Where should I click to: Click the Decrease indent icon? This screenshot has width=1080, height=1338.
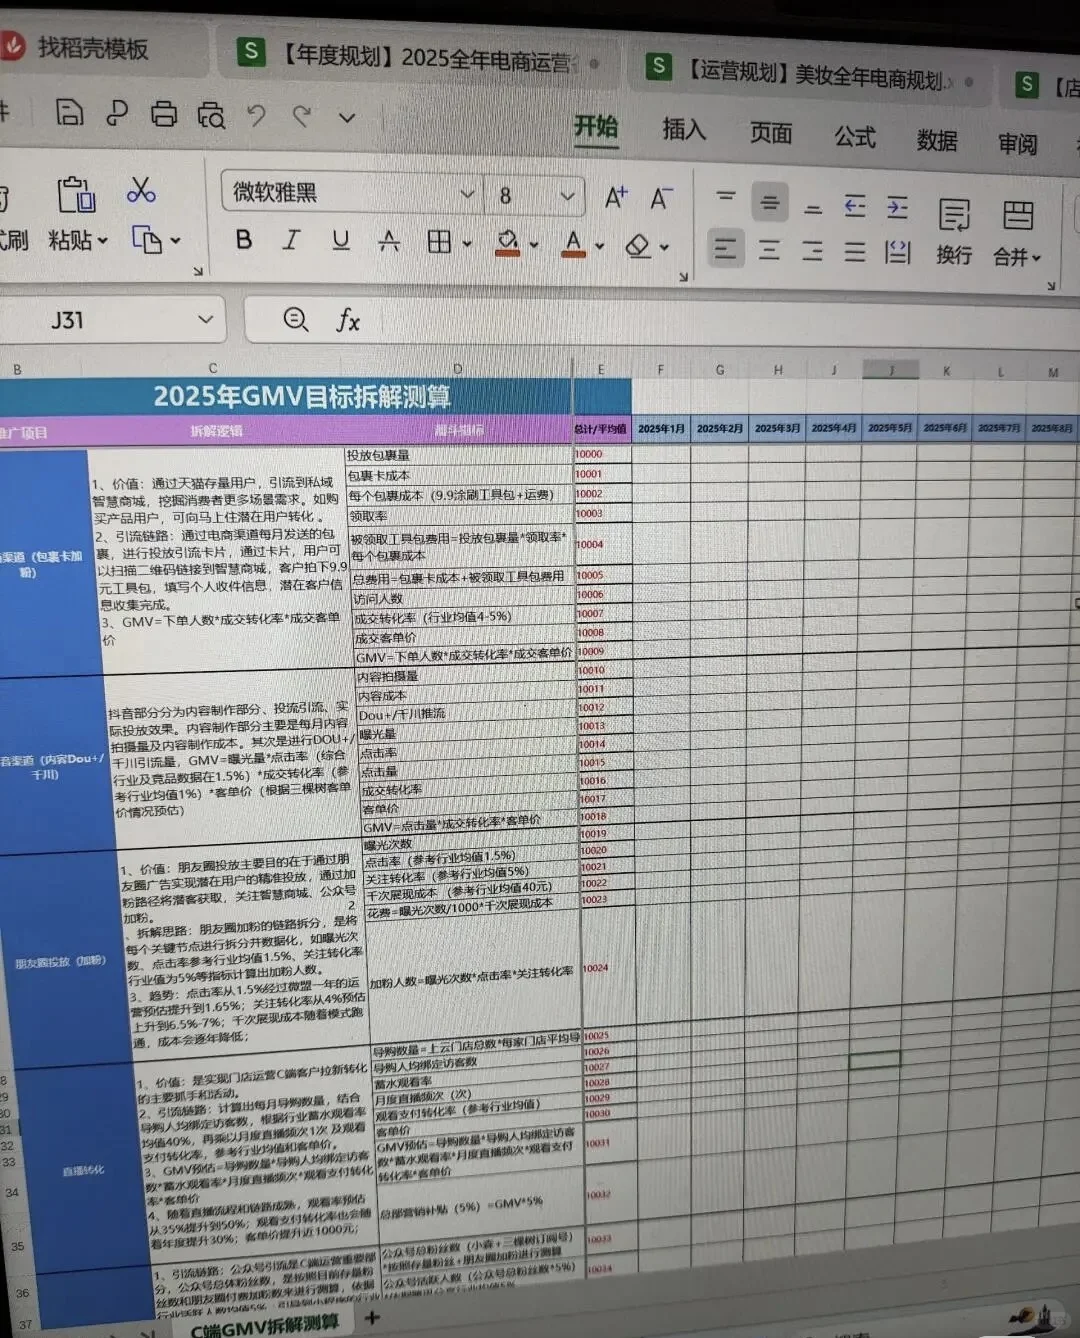(x=855, y=207)
